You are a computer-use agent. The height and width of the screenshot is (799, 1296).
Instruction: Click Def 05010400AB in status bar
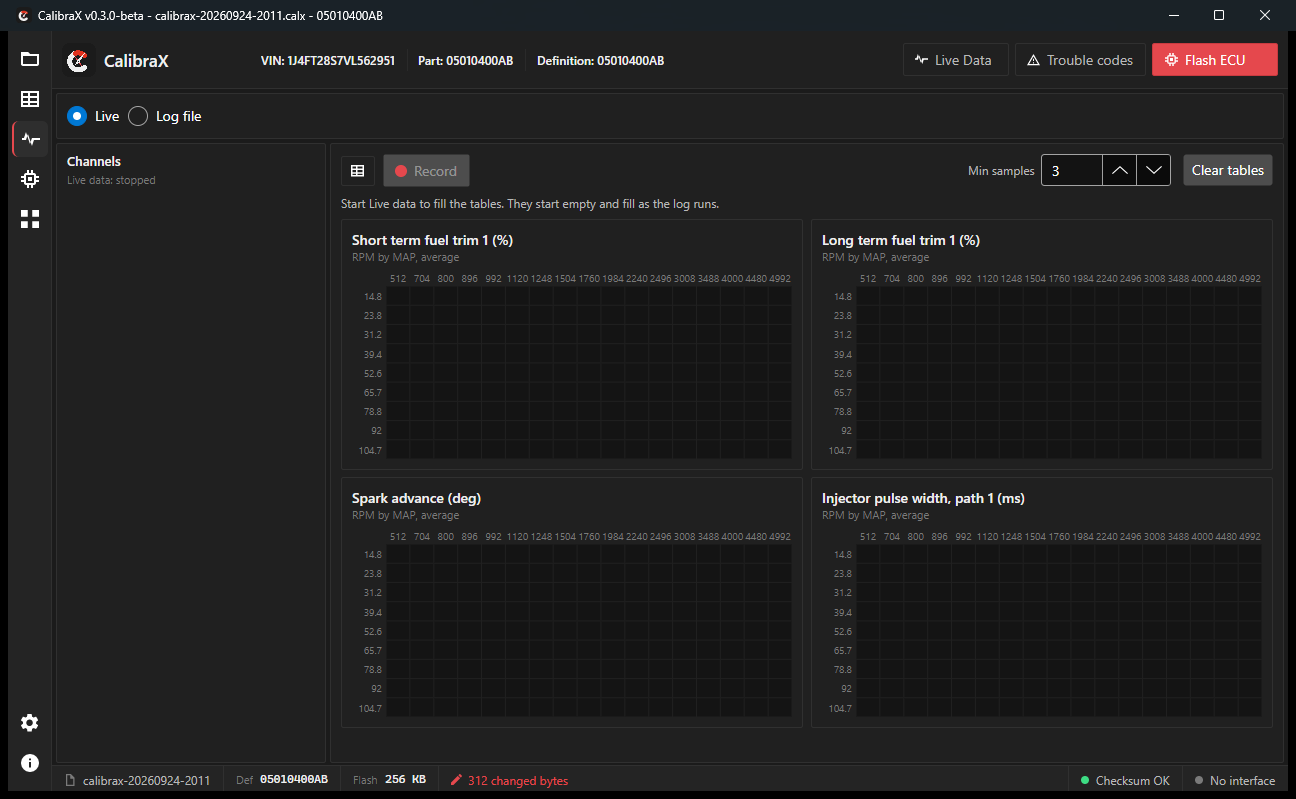point(282,780)
